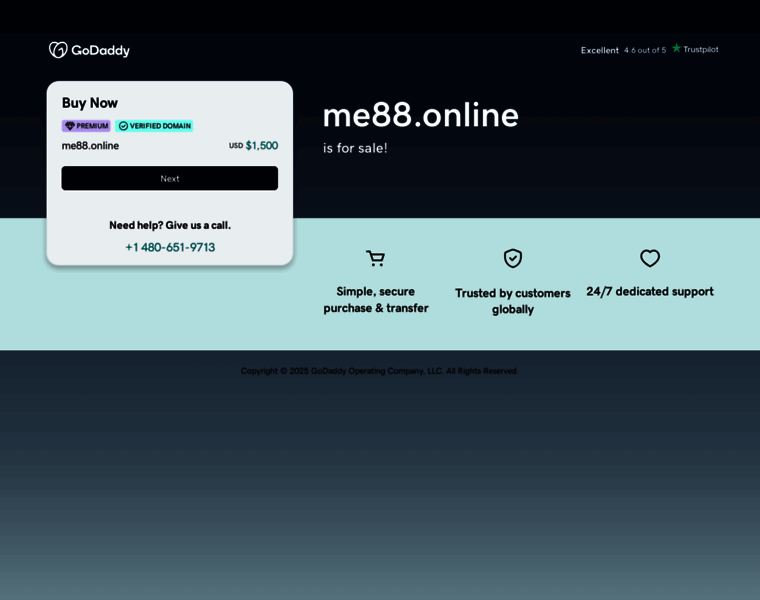
Task: Click the 'Excellent' rating word
Action: [600, 50]
